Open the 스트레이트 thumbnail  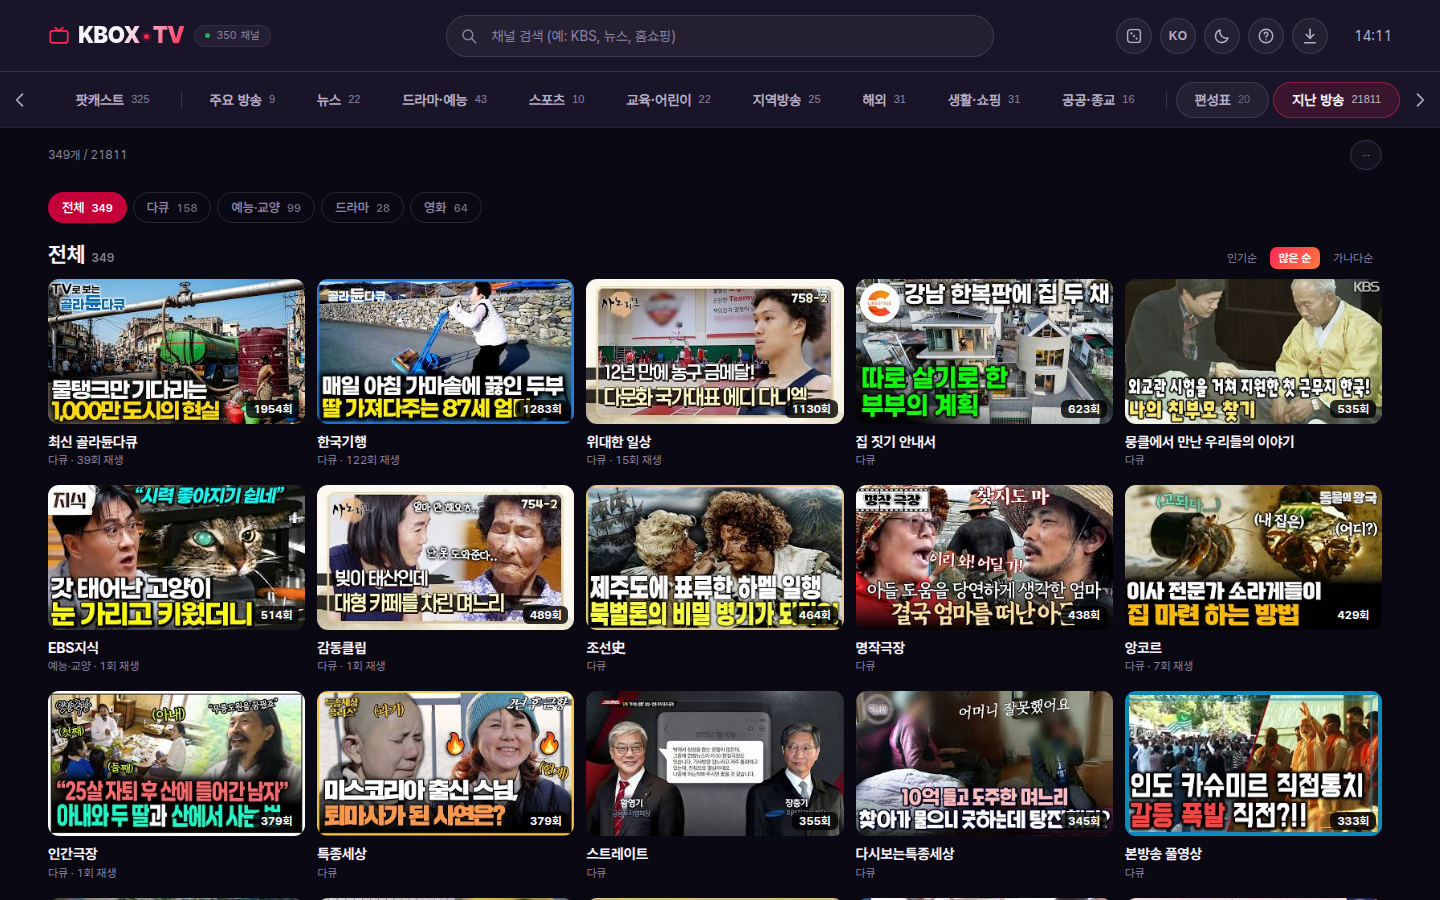[x=715, y=763]
